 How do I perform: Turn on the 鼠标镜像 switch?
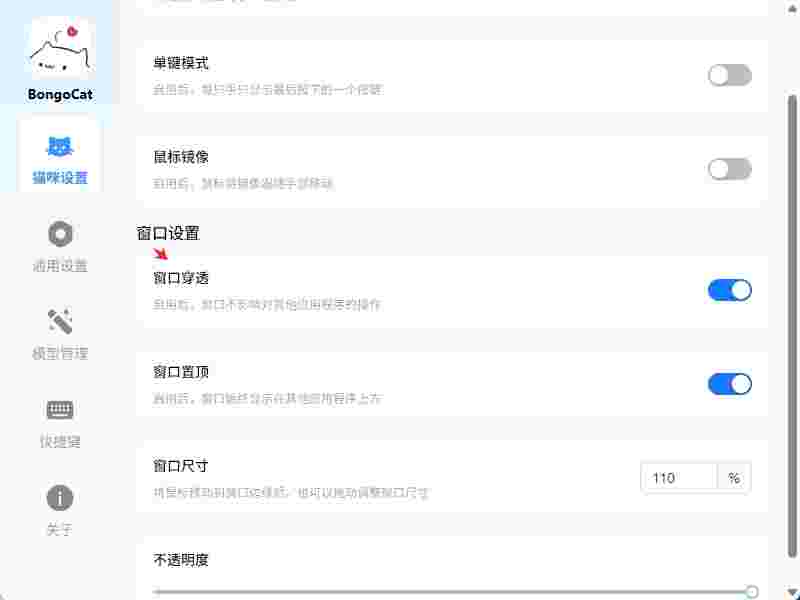point(729,169)
